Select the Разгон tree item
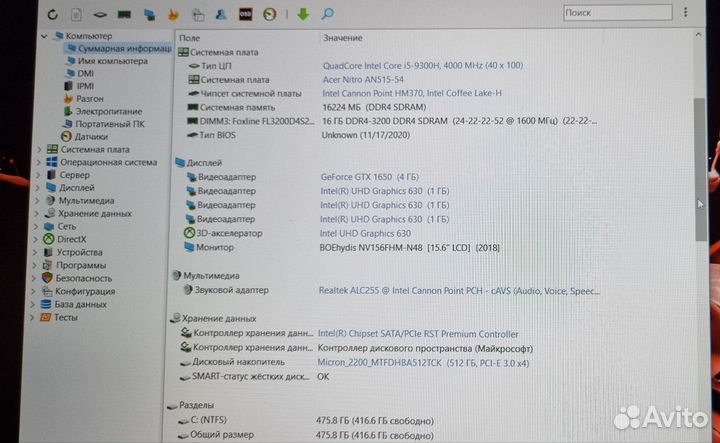The height and width of the screenshot is (443, 720). tap(84, 99)
